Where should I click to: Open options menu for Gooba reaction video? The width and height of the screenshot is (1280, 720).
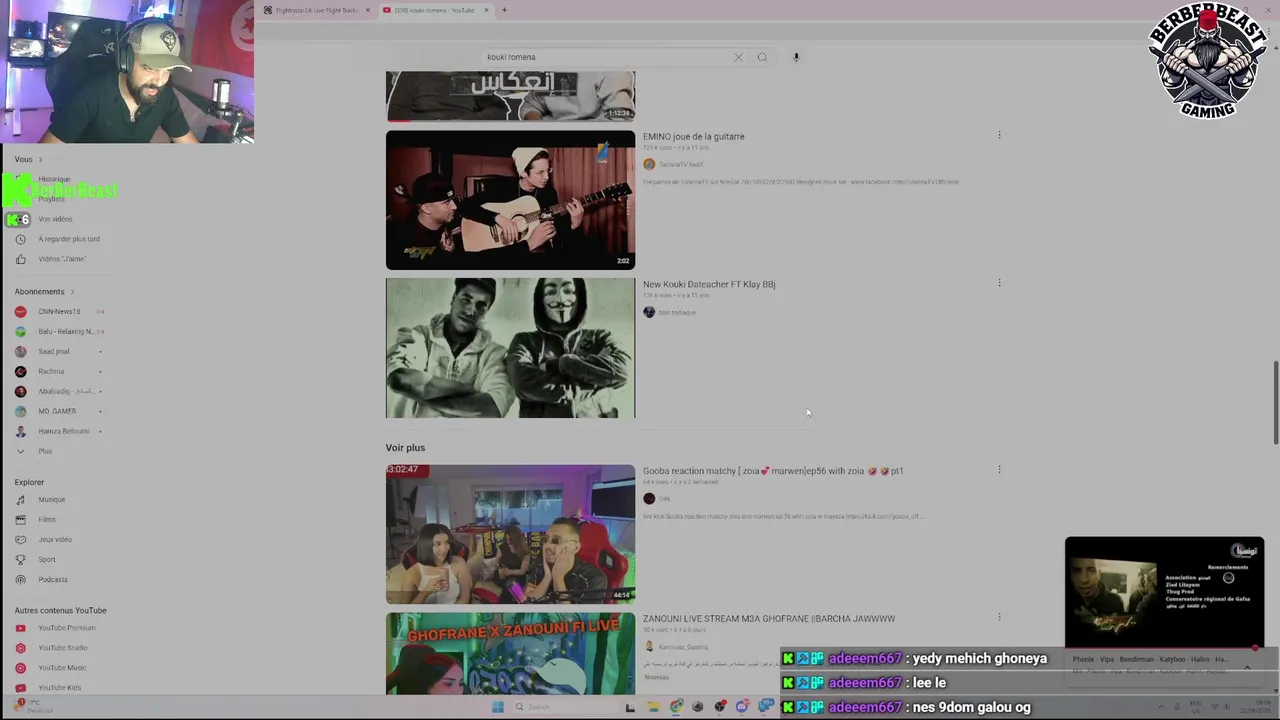pyautogui.click(x=999, y=469)
